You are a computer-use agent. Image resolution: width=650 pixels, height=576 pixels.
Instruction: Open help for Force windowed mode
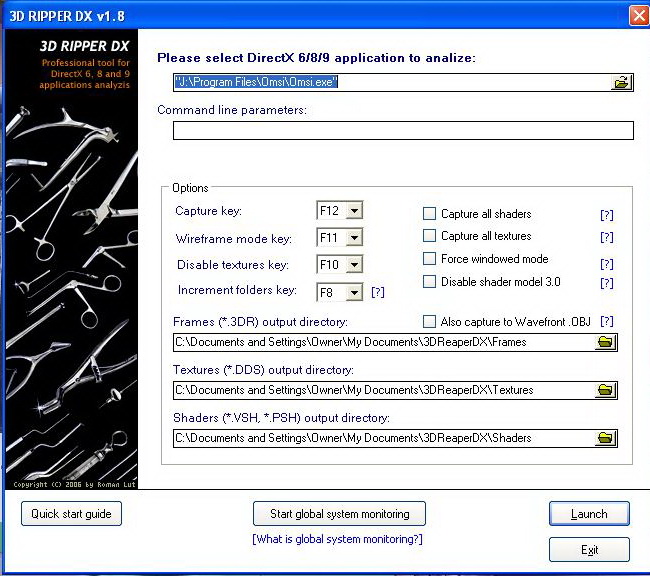[606, 263]
